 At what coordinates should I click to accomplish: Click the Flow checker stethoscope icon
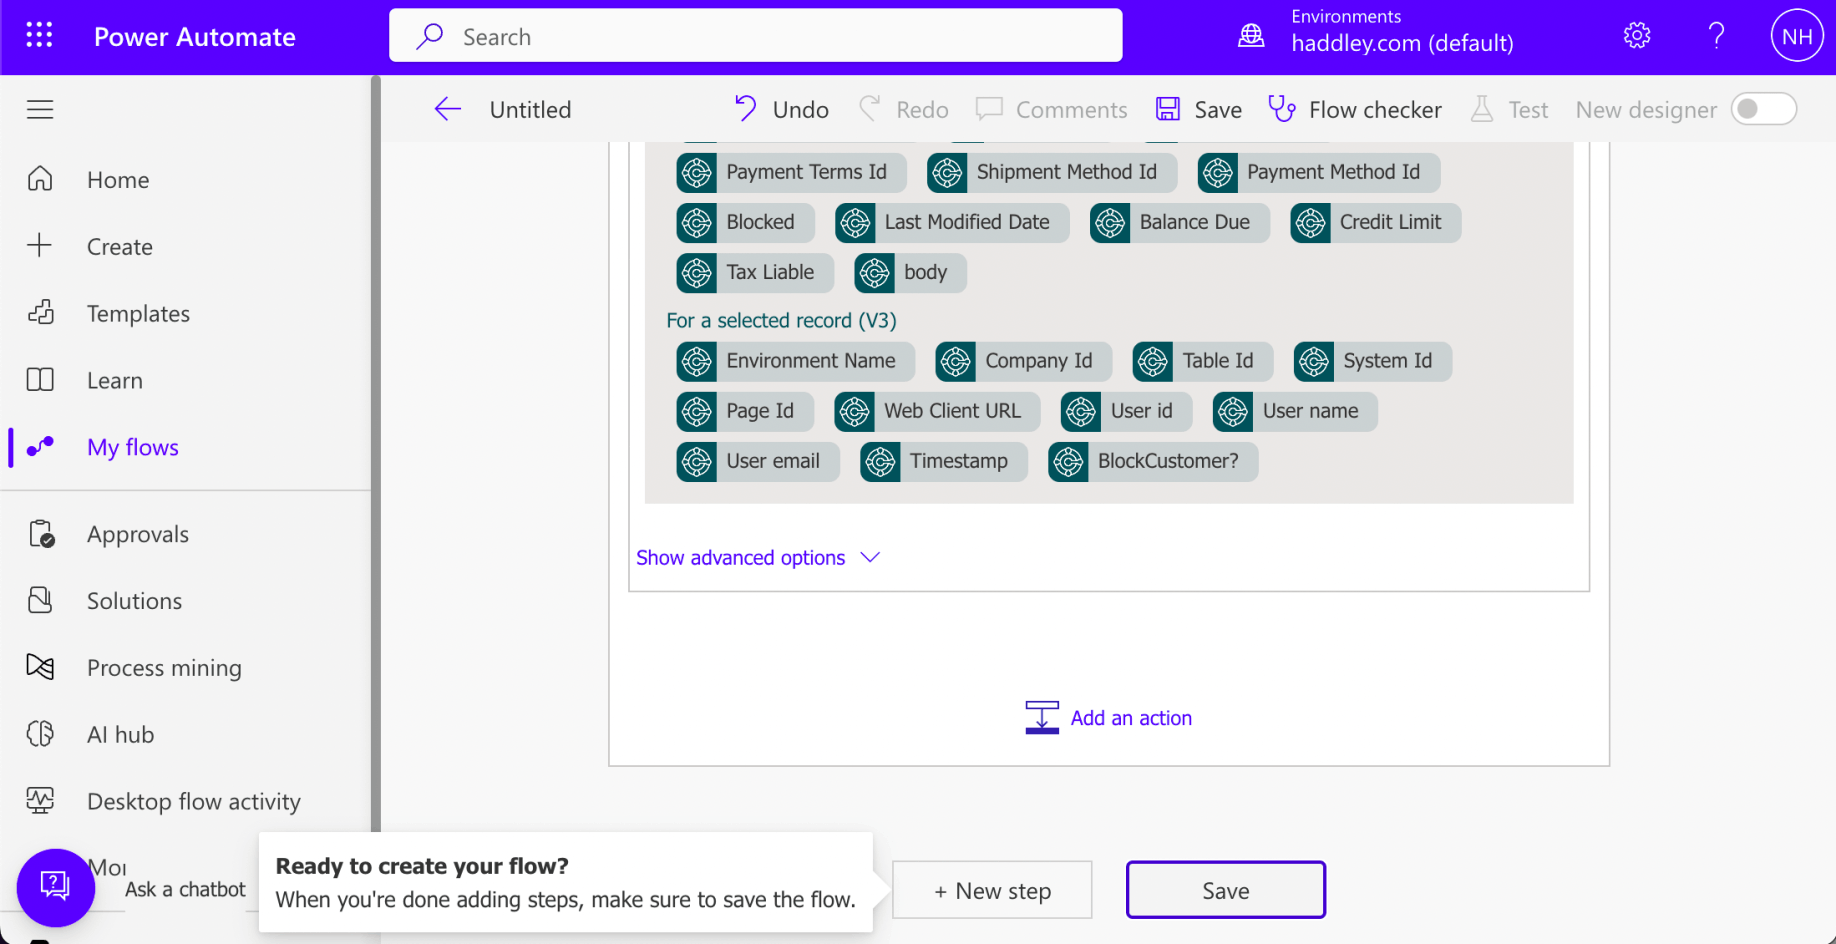click(x=1282, y=109)
